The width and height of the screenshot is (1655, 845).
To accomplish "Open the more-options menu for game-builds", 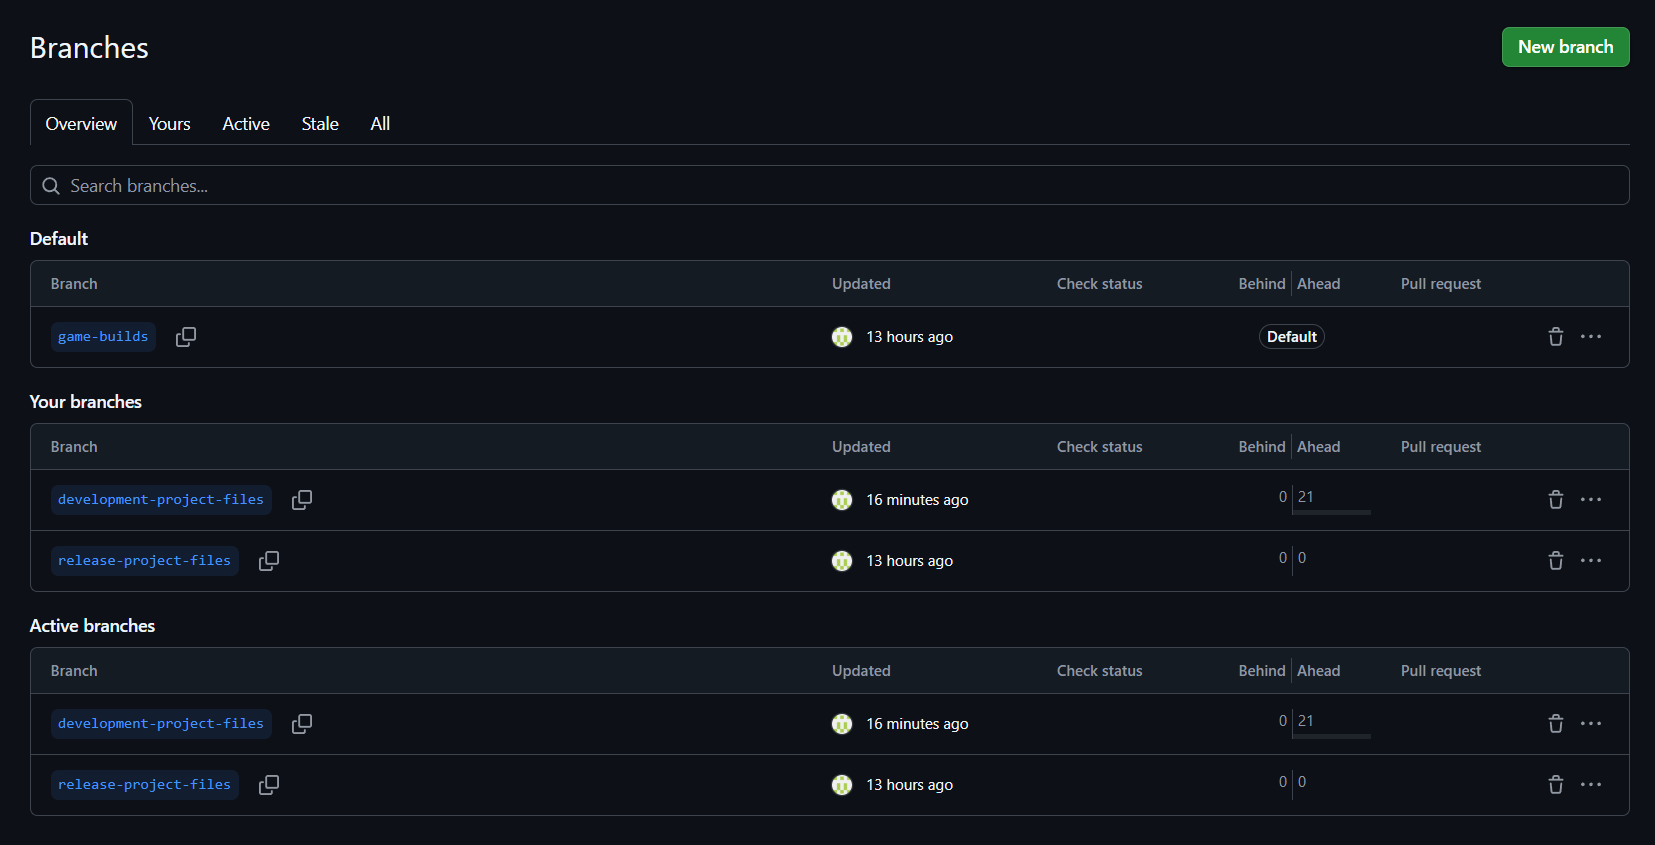I will (1591, 337).
